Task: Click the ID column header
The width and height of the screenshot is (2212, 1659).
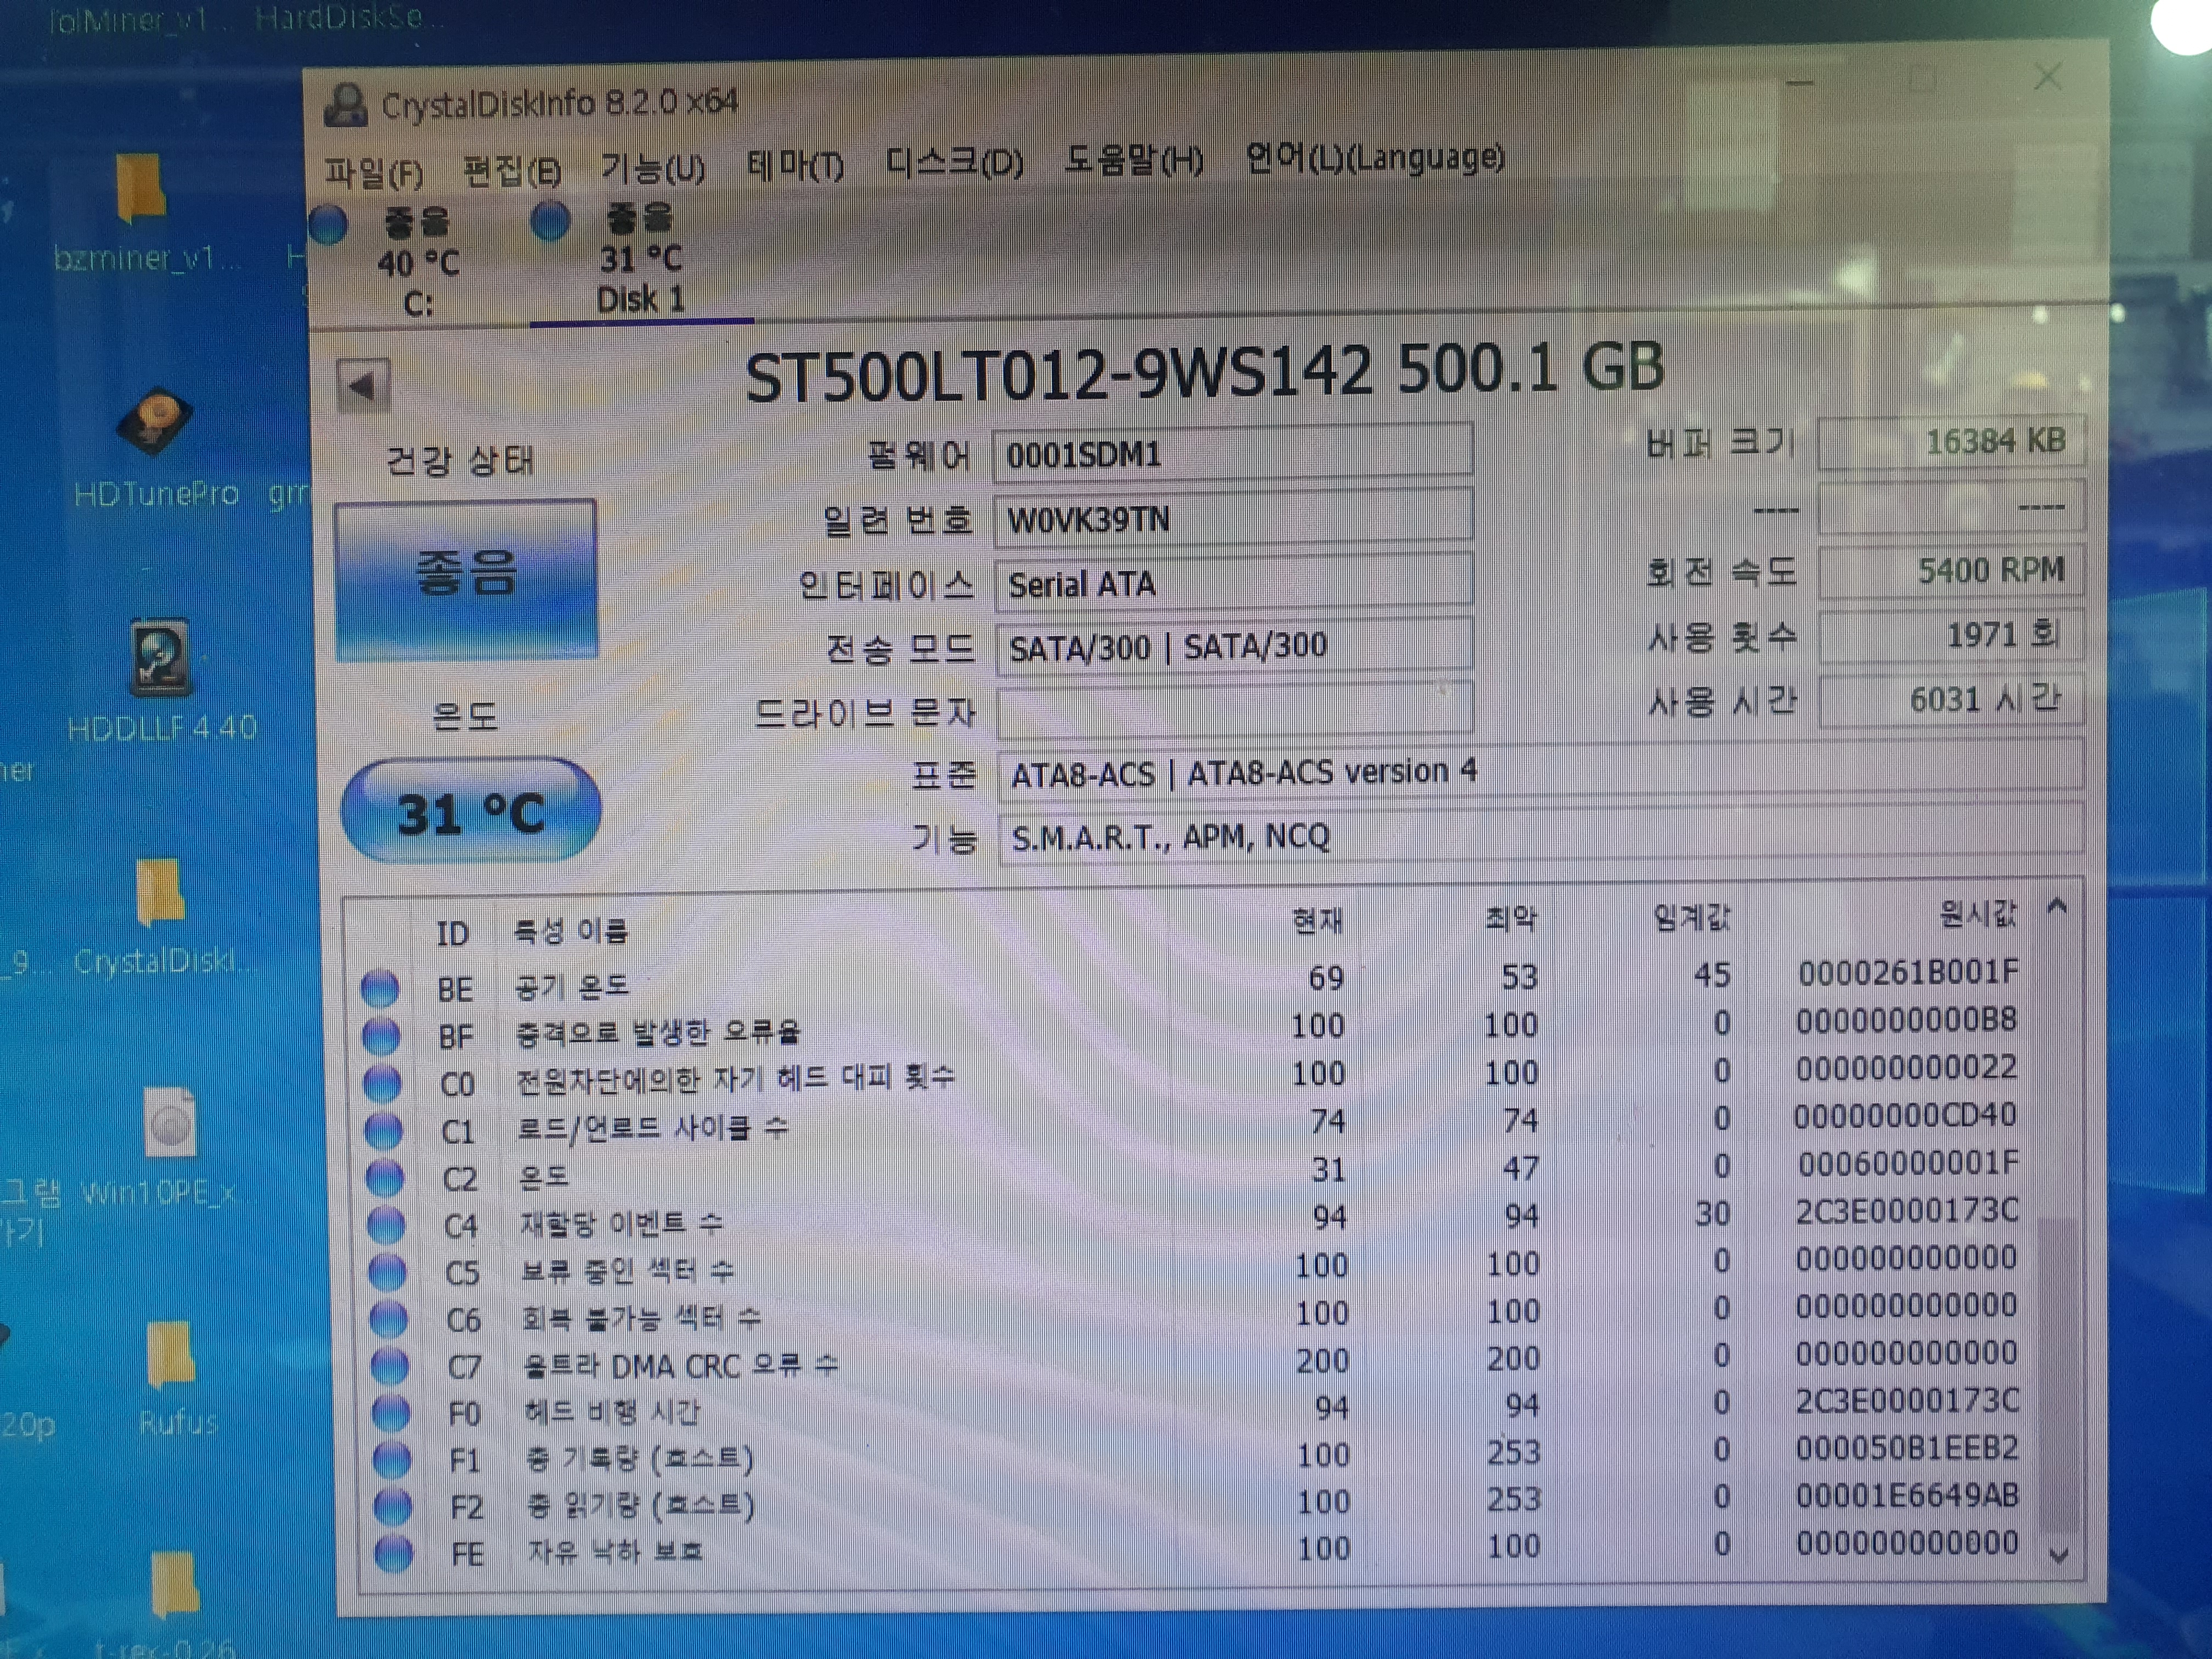Action: [452, 933]
